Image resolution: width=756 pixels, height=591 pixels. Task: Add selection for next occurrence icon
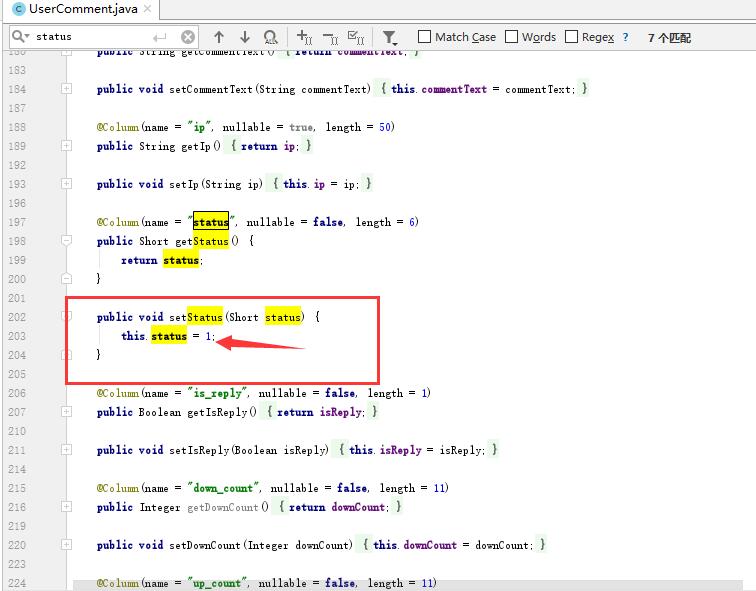305,38
